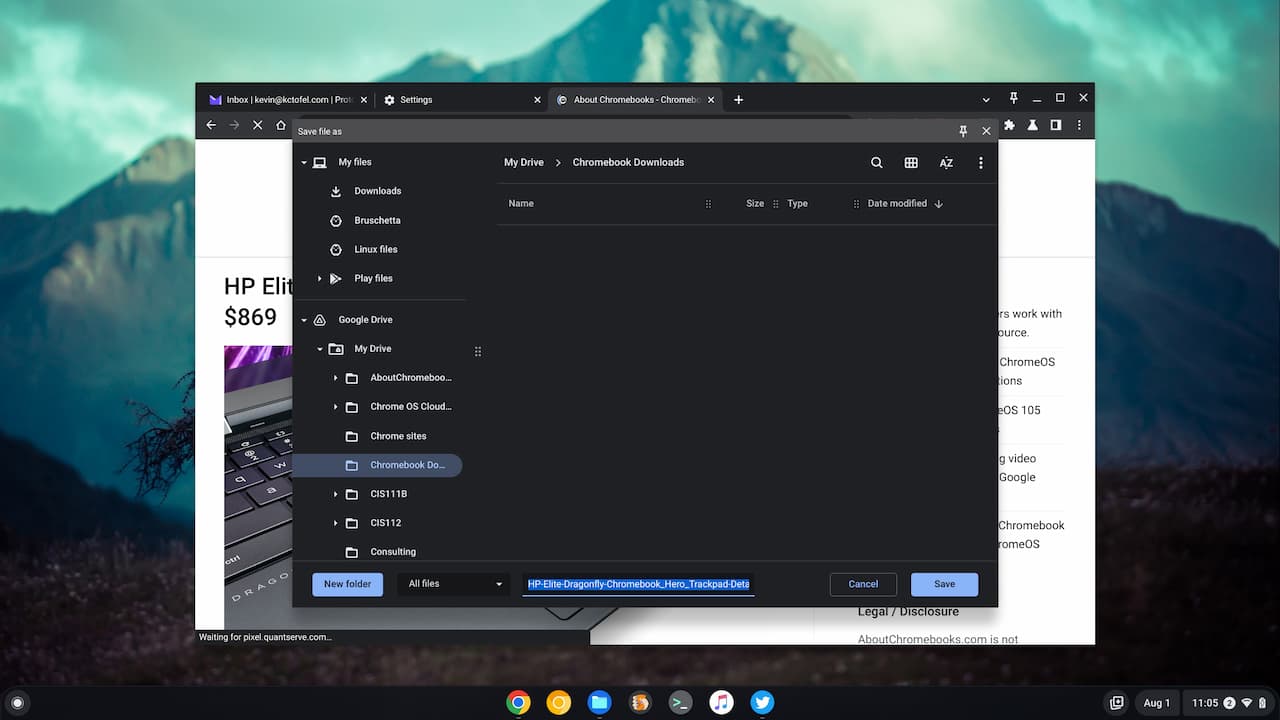Select My files root in sidebar

click(354, 162)
